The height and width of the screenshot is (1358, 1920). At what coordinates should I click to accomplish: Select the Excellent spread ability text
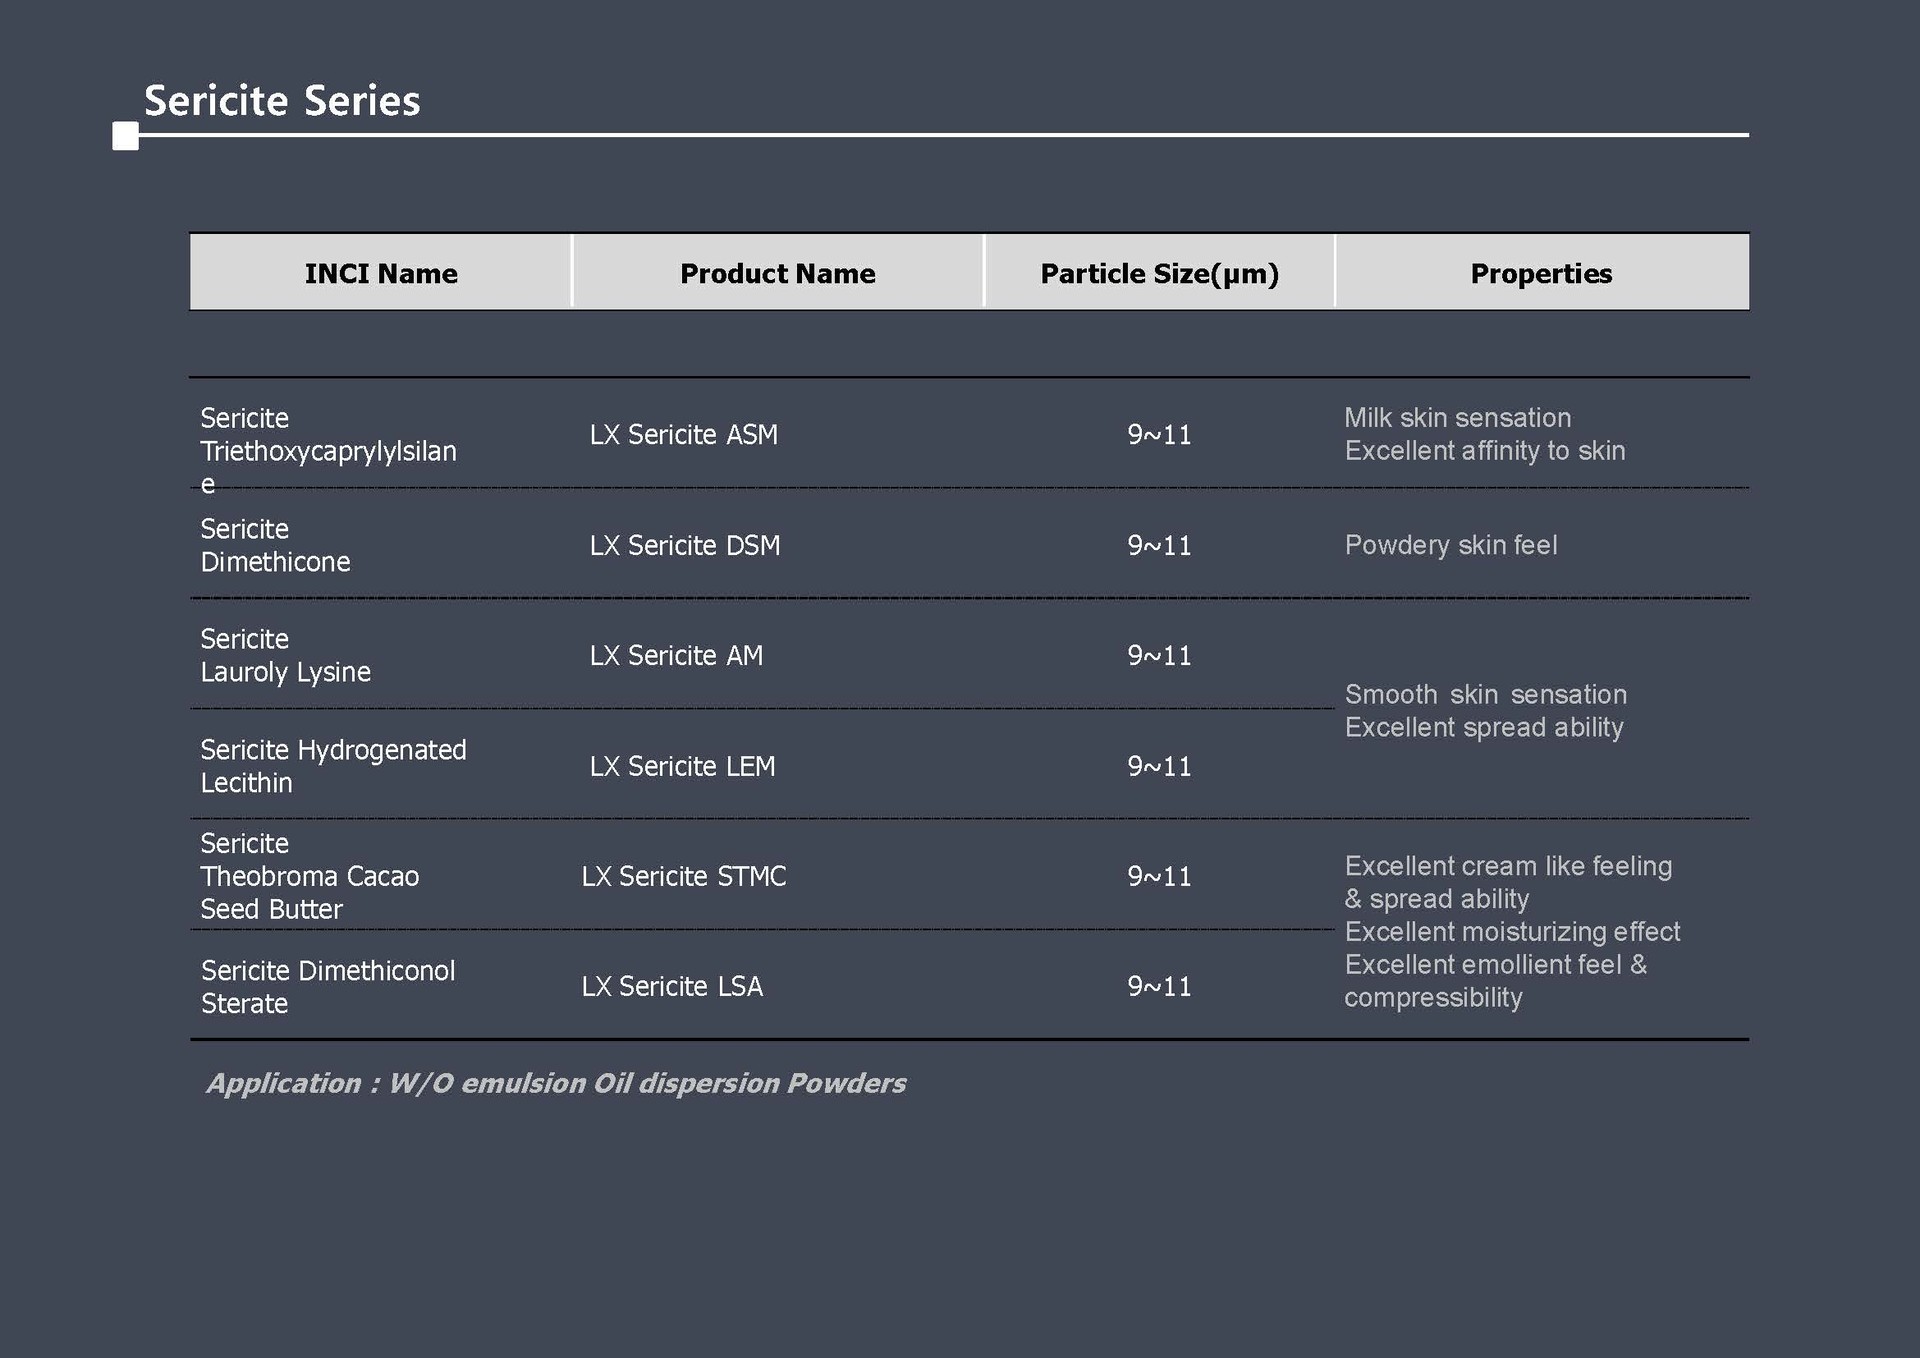[x=1484, y=728]
